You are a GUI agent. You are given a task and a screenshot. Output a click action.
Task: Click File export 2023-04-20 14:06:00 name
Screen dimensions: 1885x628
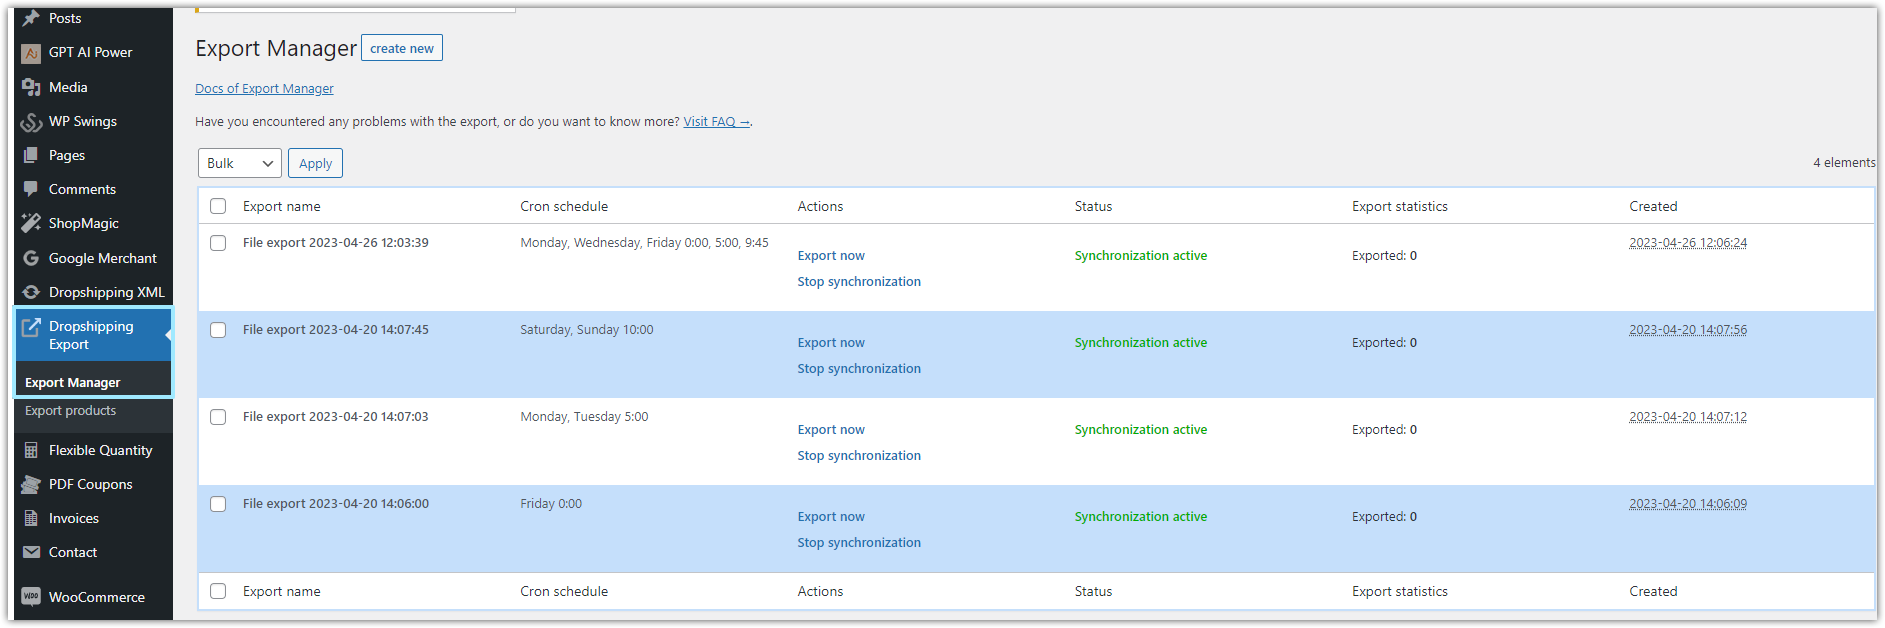click(336, 504)
